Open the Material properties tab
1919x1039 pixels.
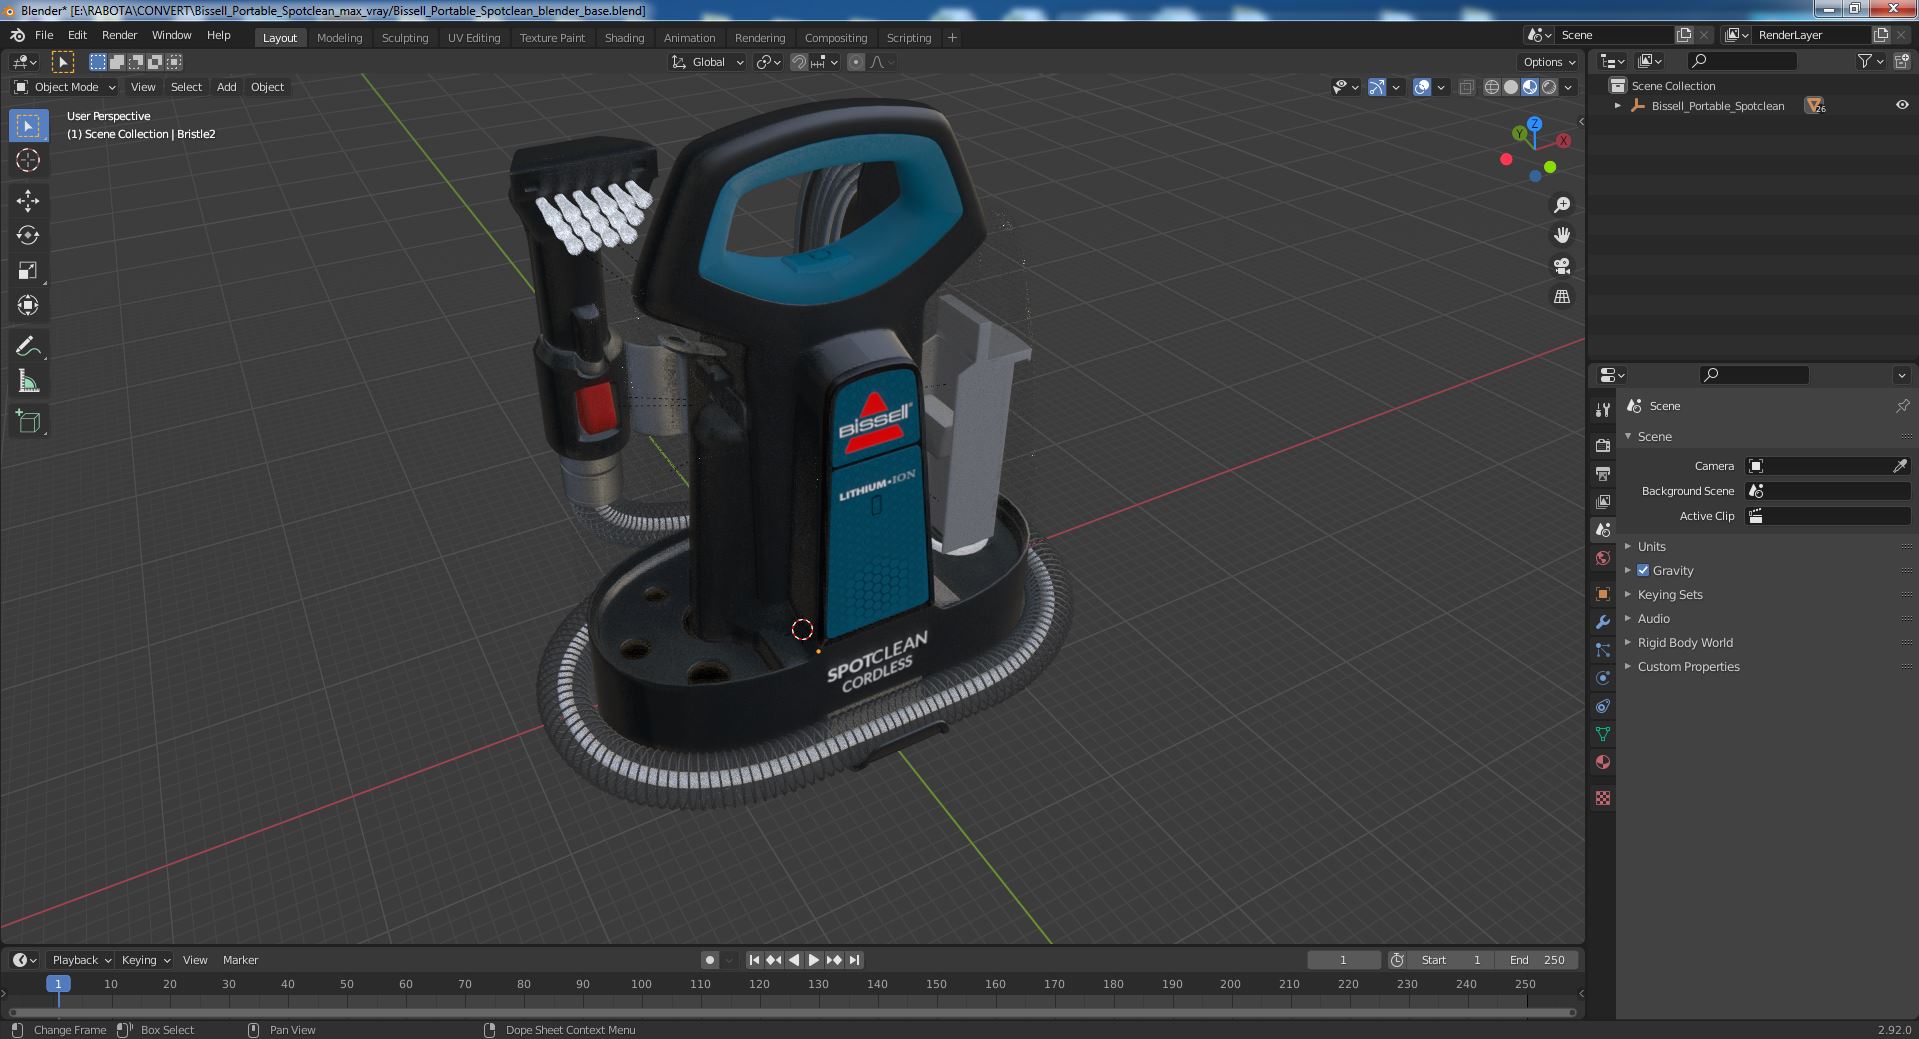click(1603, 762)
